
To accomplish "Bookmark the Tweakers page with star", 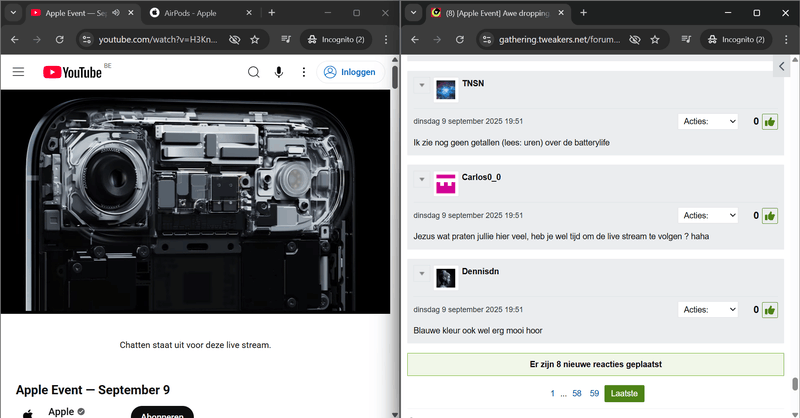I will (x=655, y=39).
